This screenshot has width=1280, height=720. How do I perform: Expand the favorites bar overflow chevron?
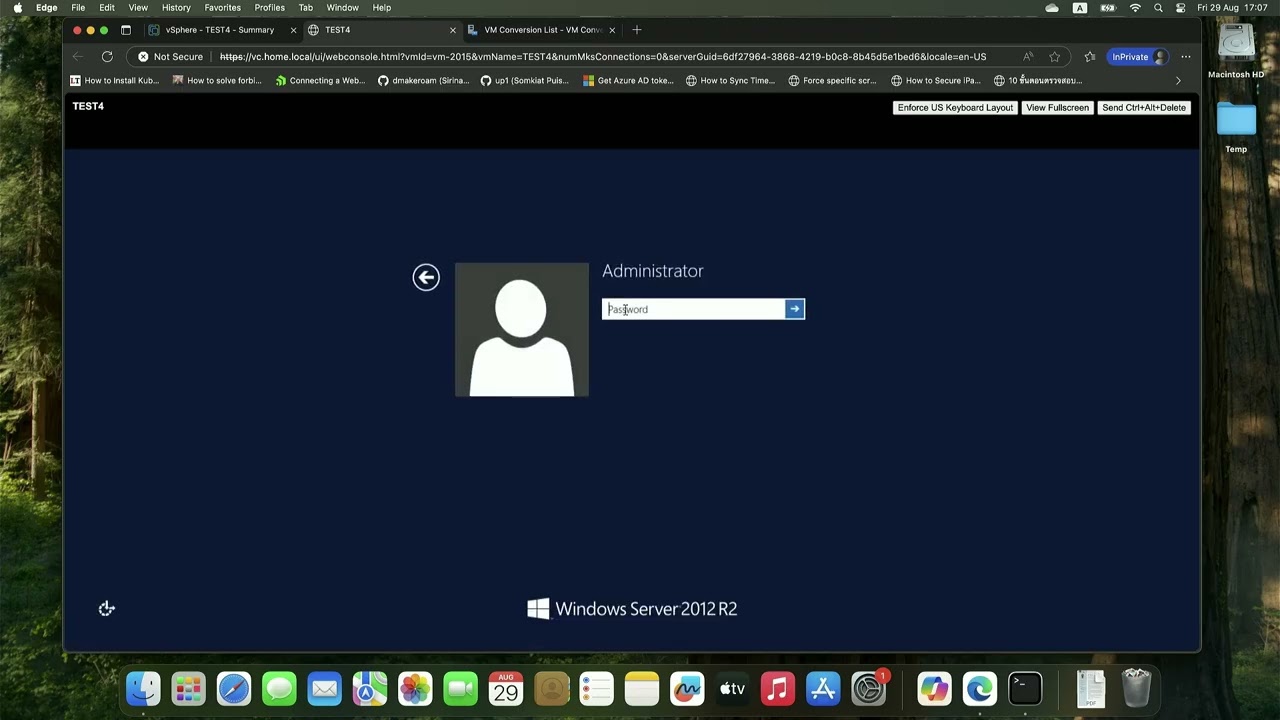[x=1178, y=81]
